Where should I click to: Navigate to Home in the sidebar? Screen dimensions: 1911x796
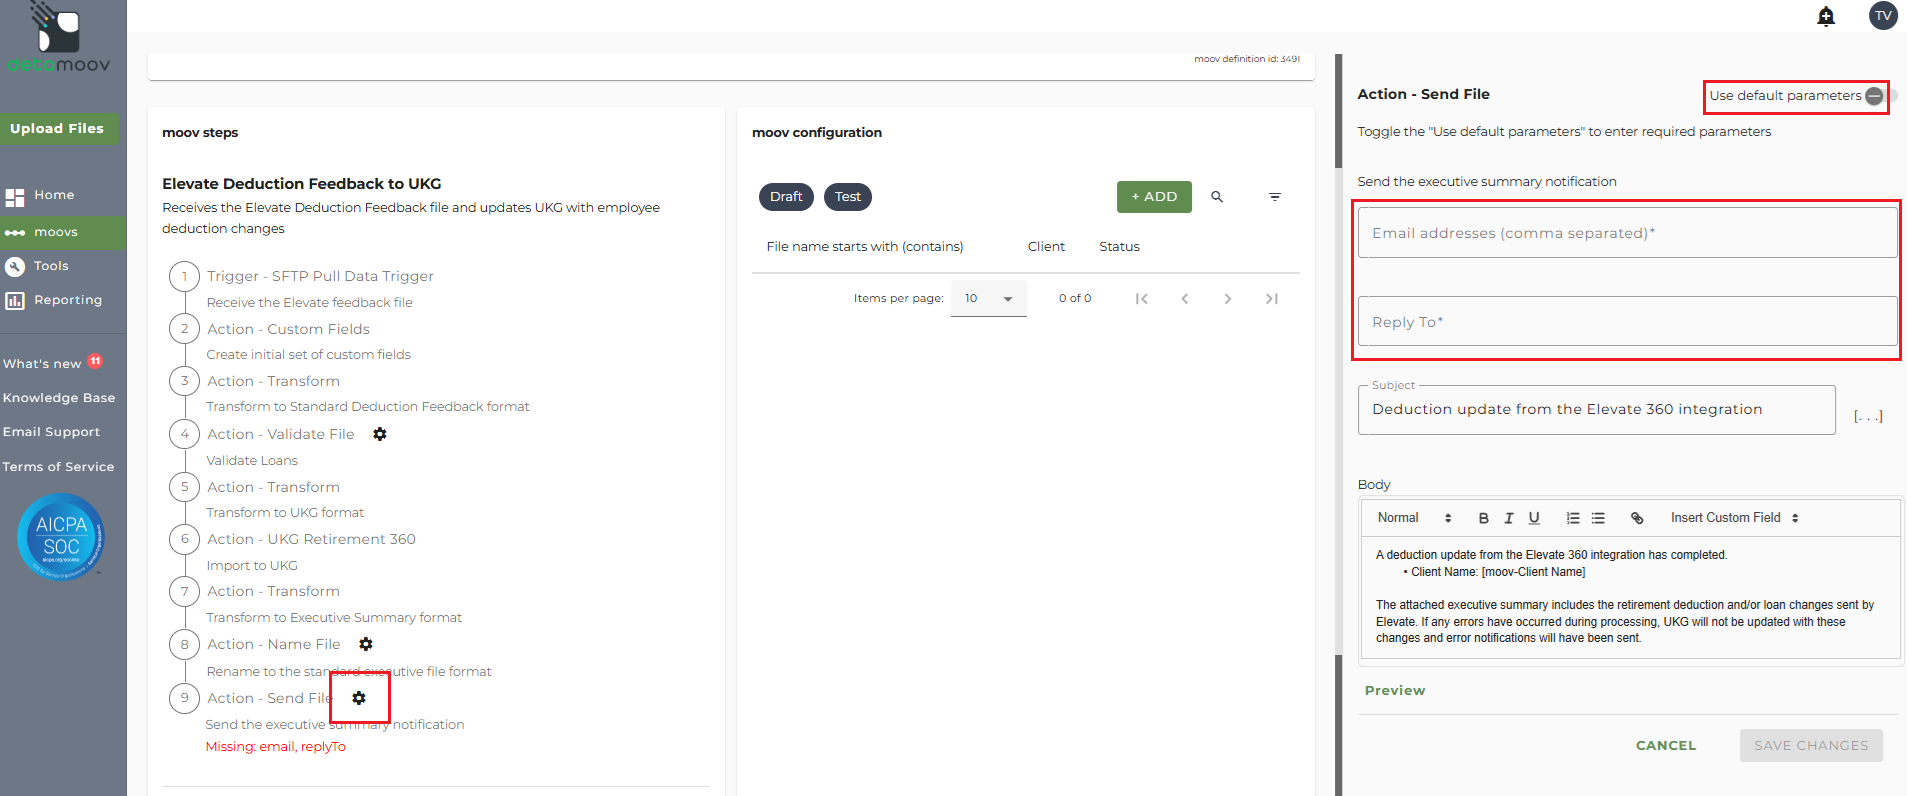click(x=54, y=195)
